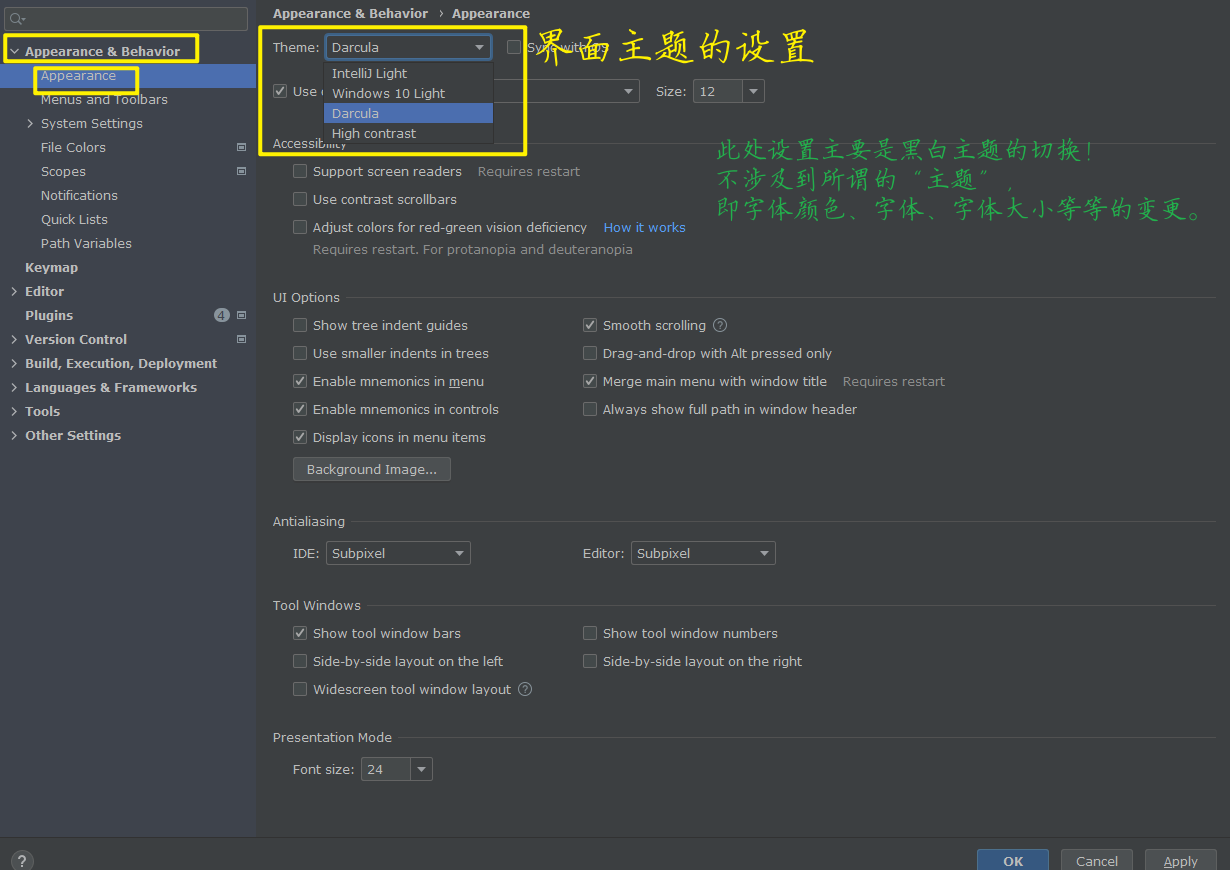Choose High contrast theme option
This screenshot has height=870, width=1230.
click(x=408, y=133)
